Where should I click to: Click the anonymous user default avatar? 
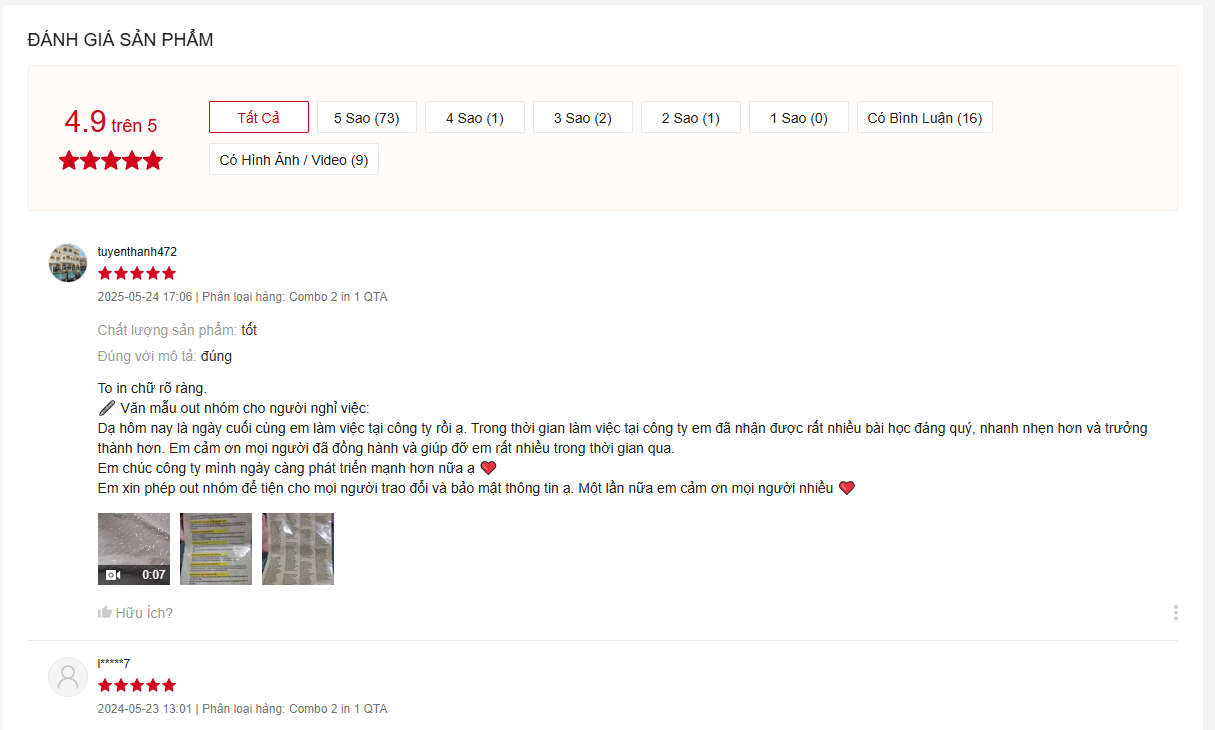pyautogui.click(x=68, y=677)
